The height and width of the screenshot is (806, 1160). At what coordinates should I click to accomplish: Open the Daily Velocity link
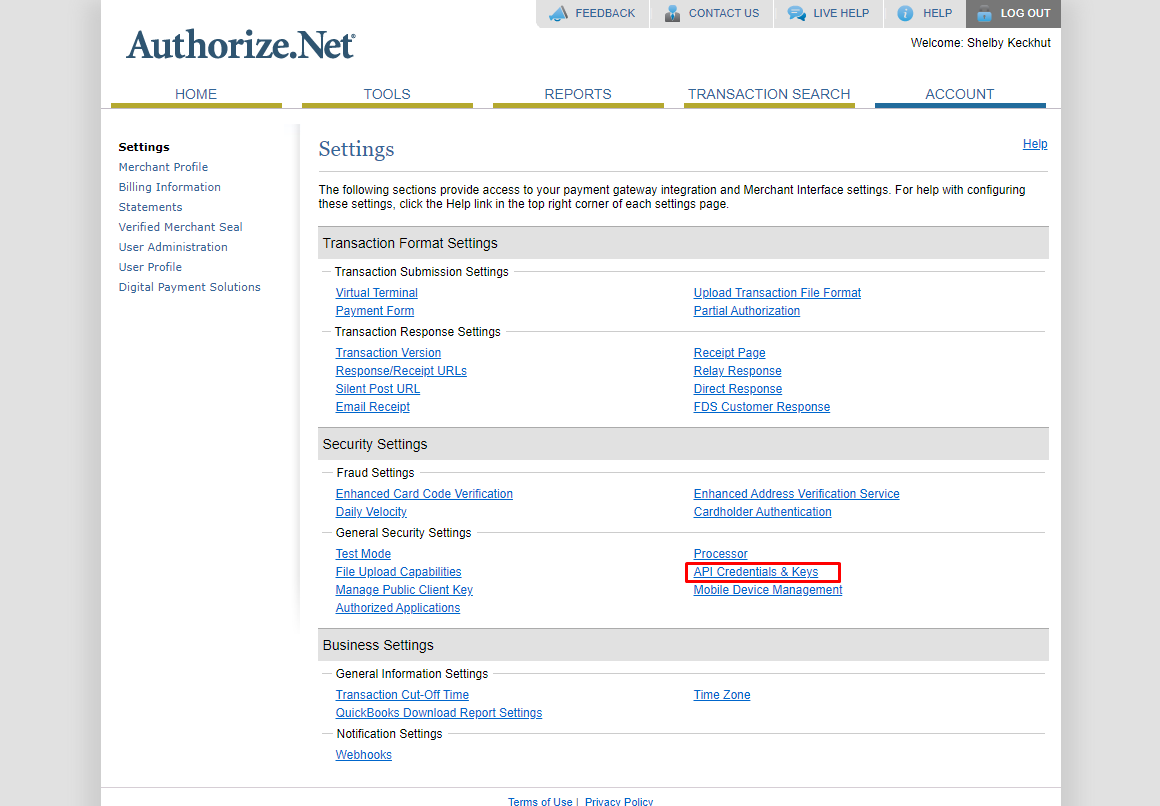tap(371, 511)
